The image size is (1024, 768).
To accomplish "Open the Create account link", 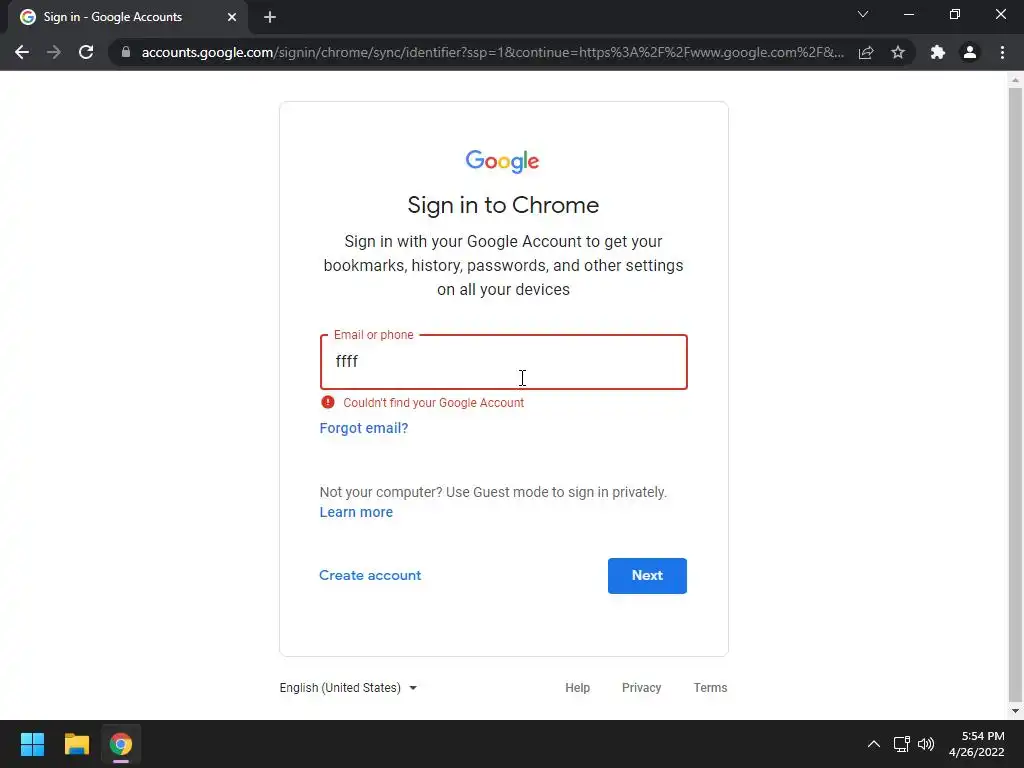I will click(x=370, y=575).
